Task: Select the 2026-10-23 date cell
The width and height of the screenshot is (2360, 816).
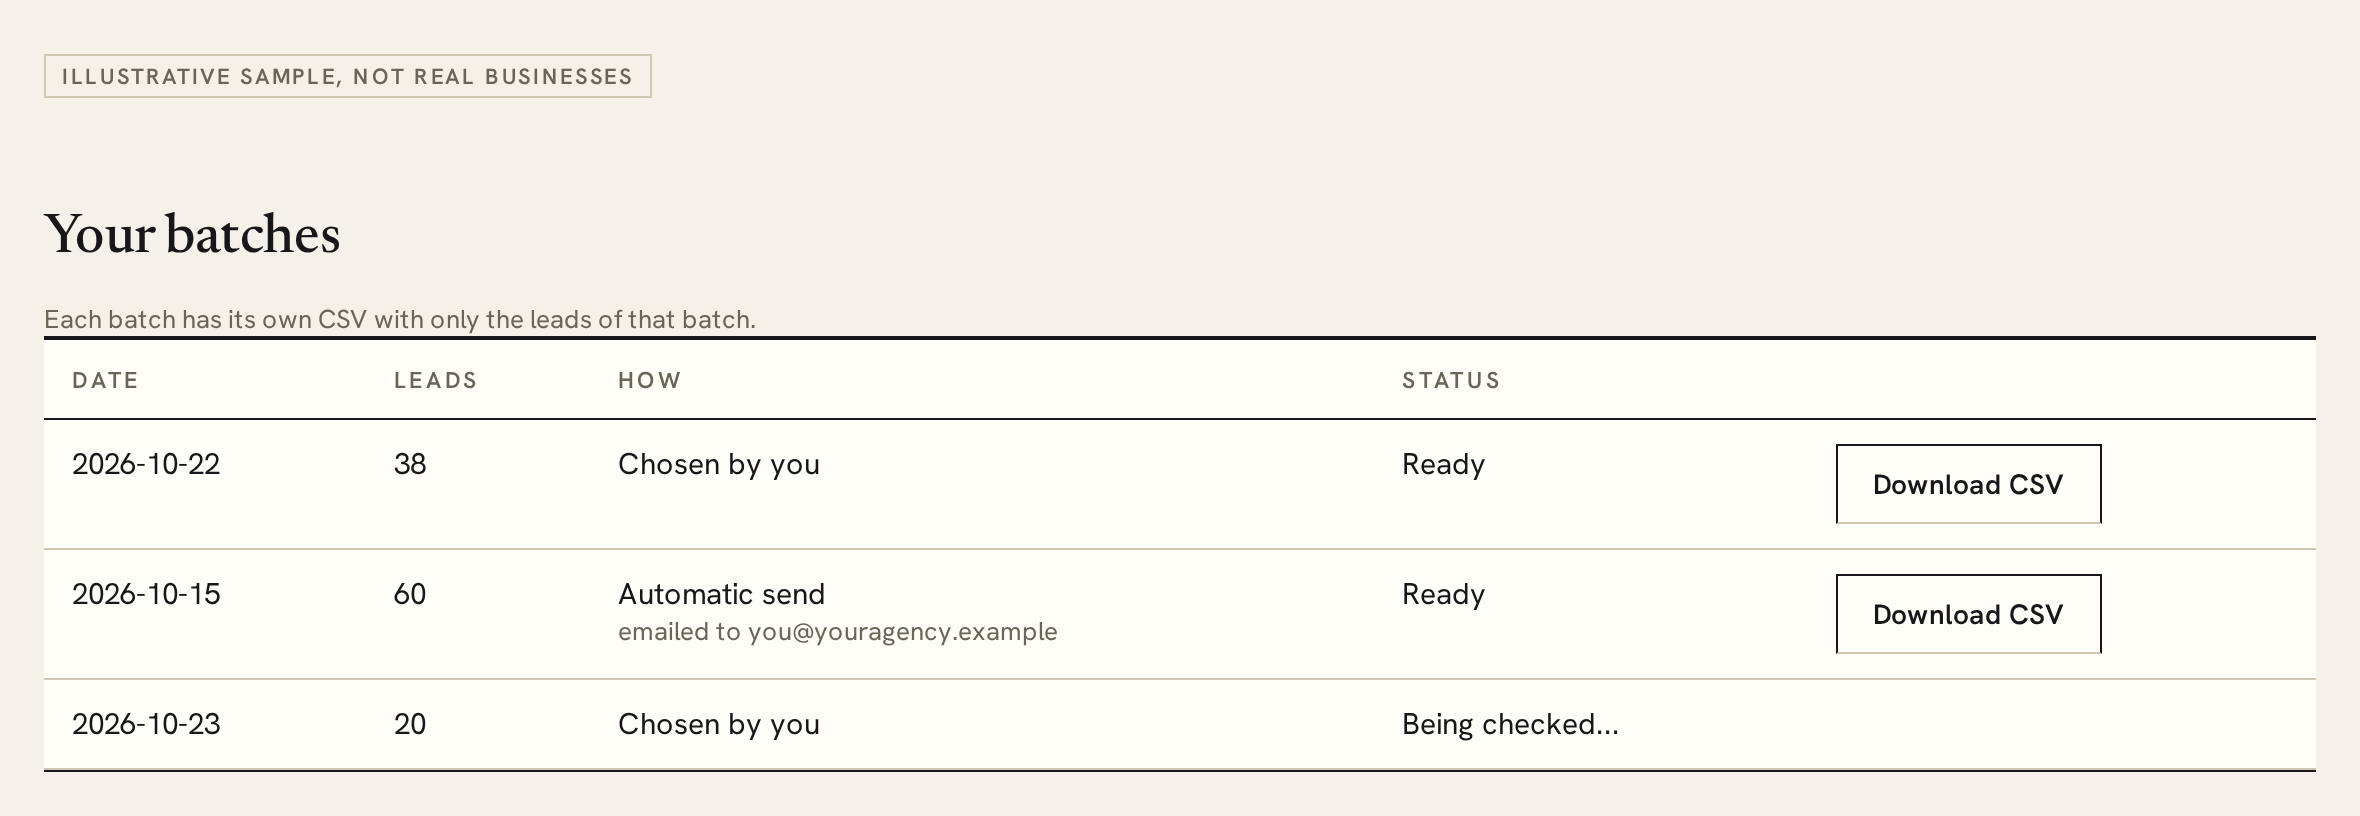Action: (x=146, y=724)
